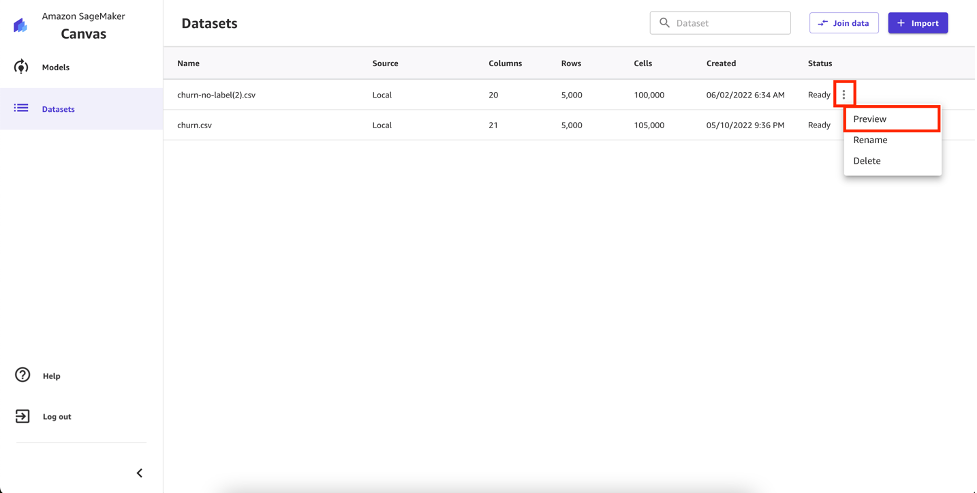Image resolution: width=977 pixels, height=493 pixels.
Task: Collapse the sidebar with the chevron arrow
Action: click(x=140, y=473)
